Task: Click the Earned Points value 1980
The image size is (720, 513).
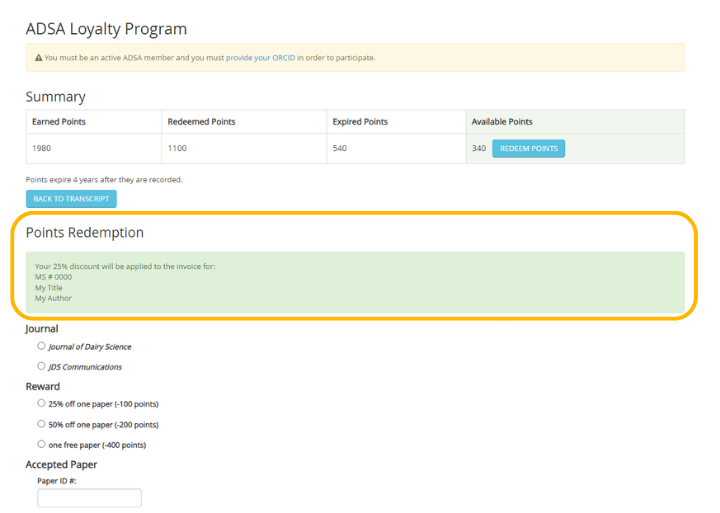Action: pos(41,148)
